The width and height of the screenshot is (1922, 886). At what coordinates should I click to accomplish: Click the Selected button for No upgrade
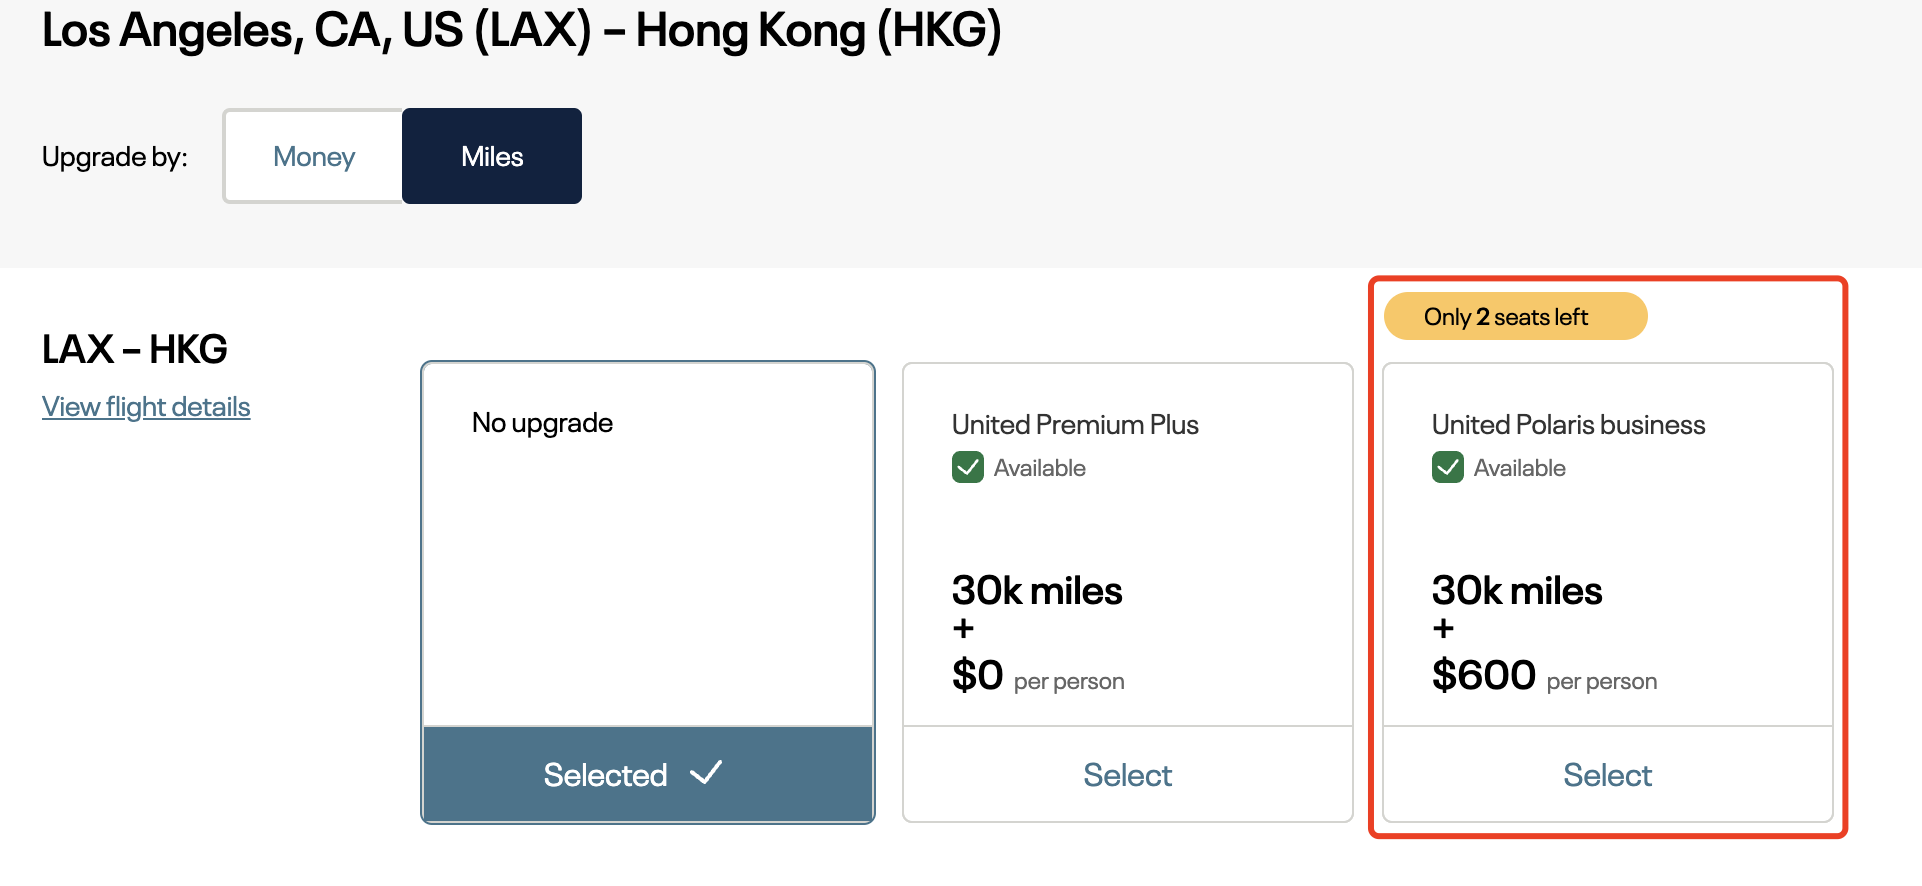tap(648, 775)
